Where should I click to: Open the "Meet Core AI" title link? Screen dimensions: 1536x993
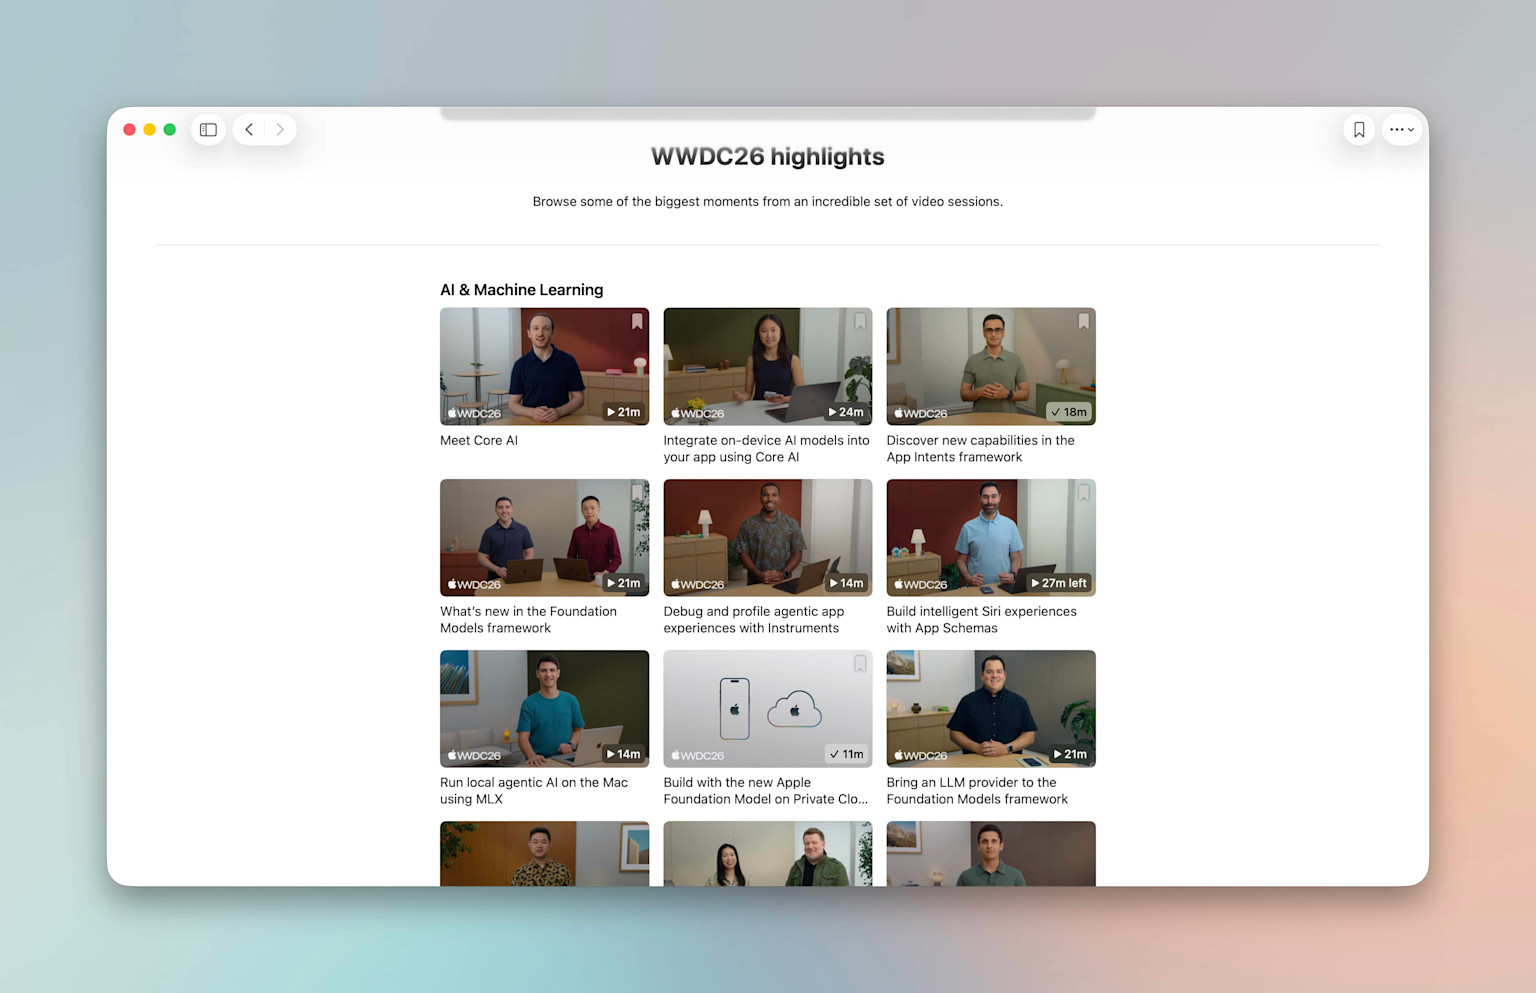[x=479, y=440]
